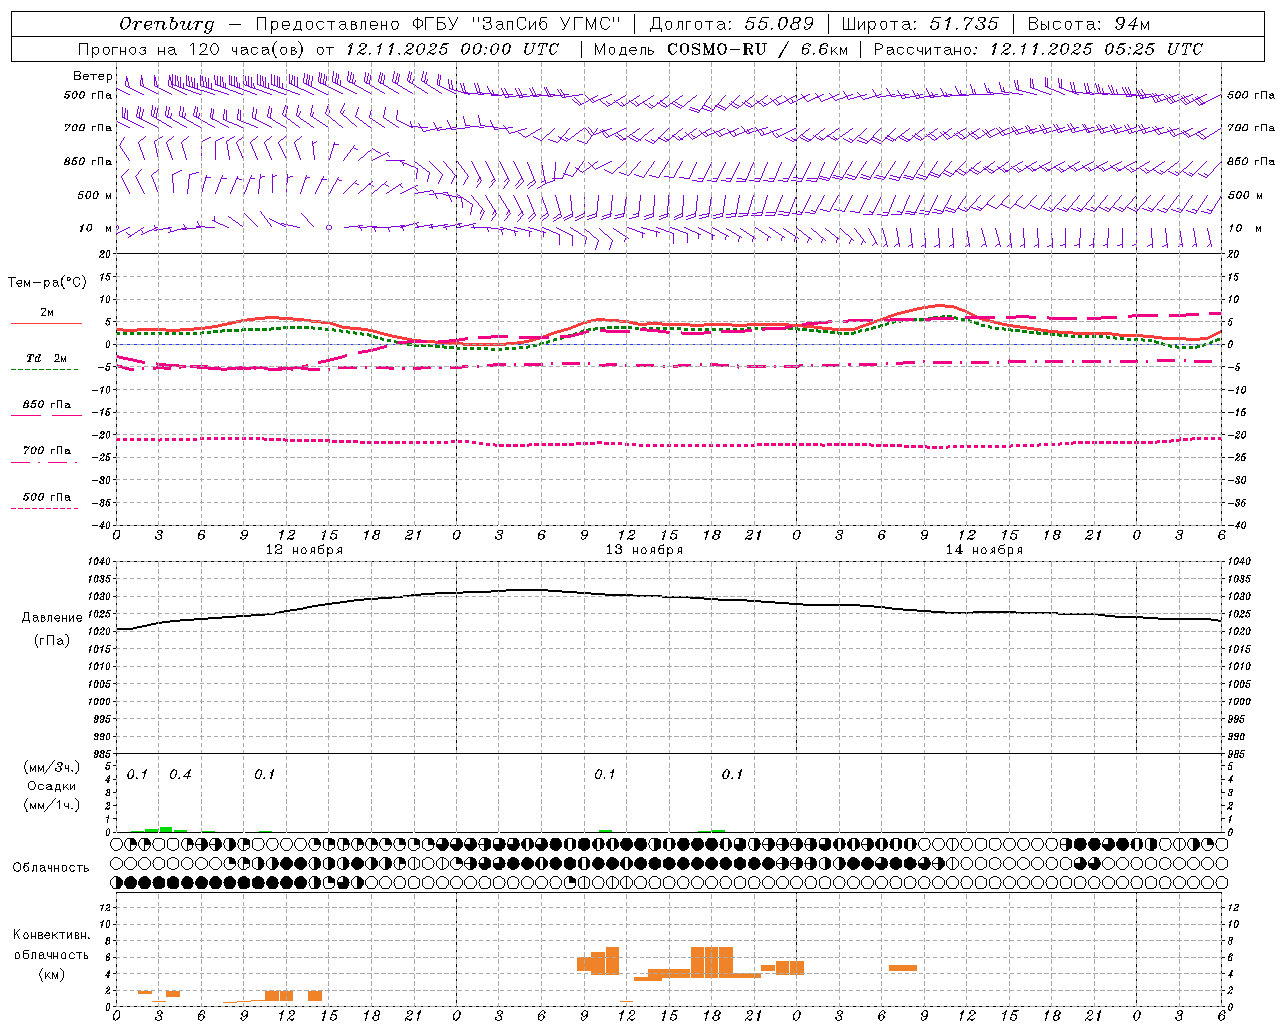This screenshot has height=1024, width=1280.
Task: Click the 'Рассчитано: 12.11.2025 05:25 UTC' timestamp
Action: click(x=1038, y=49)
